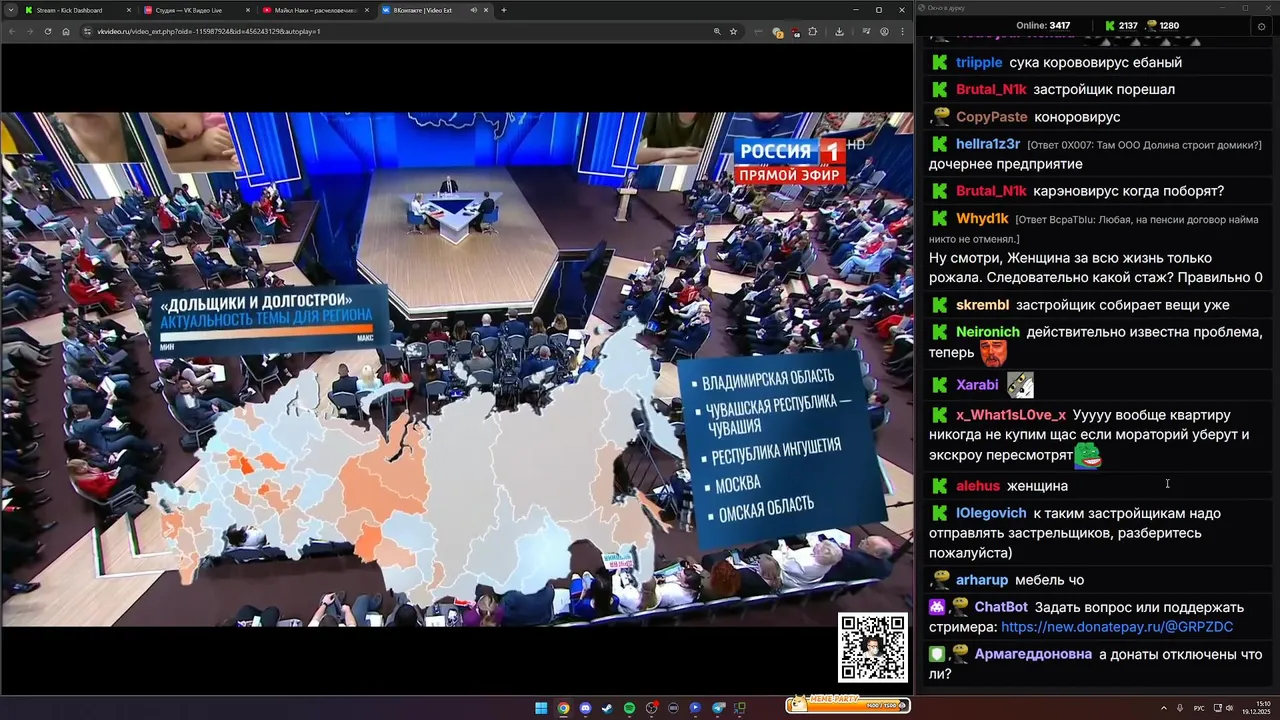Image resolution: width=1280 pixels, height=720 pixels.
Task: Open a new browser tab
Action: coord(503,10)
